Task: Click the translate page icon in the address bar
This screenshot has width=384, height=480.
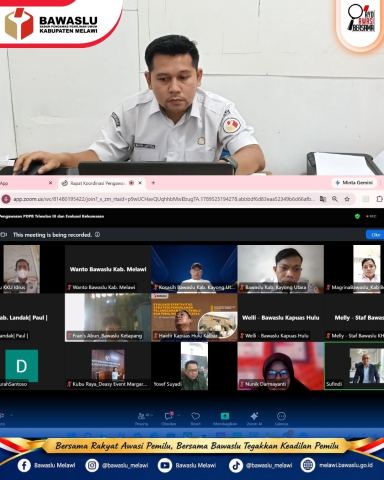Action: [323, 199]
